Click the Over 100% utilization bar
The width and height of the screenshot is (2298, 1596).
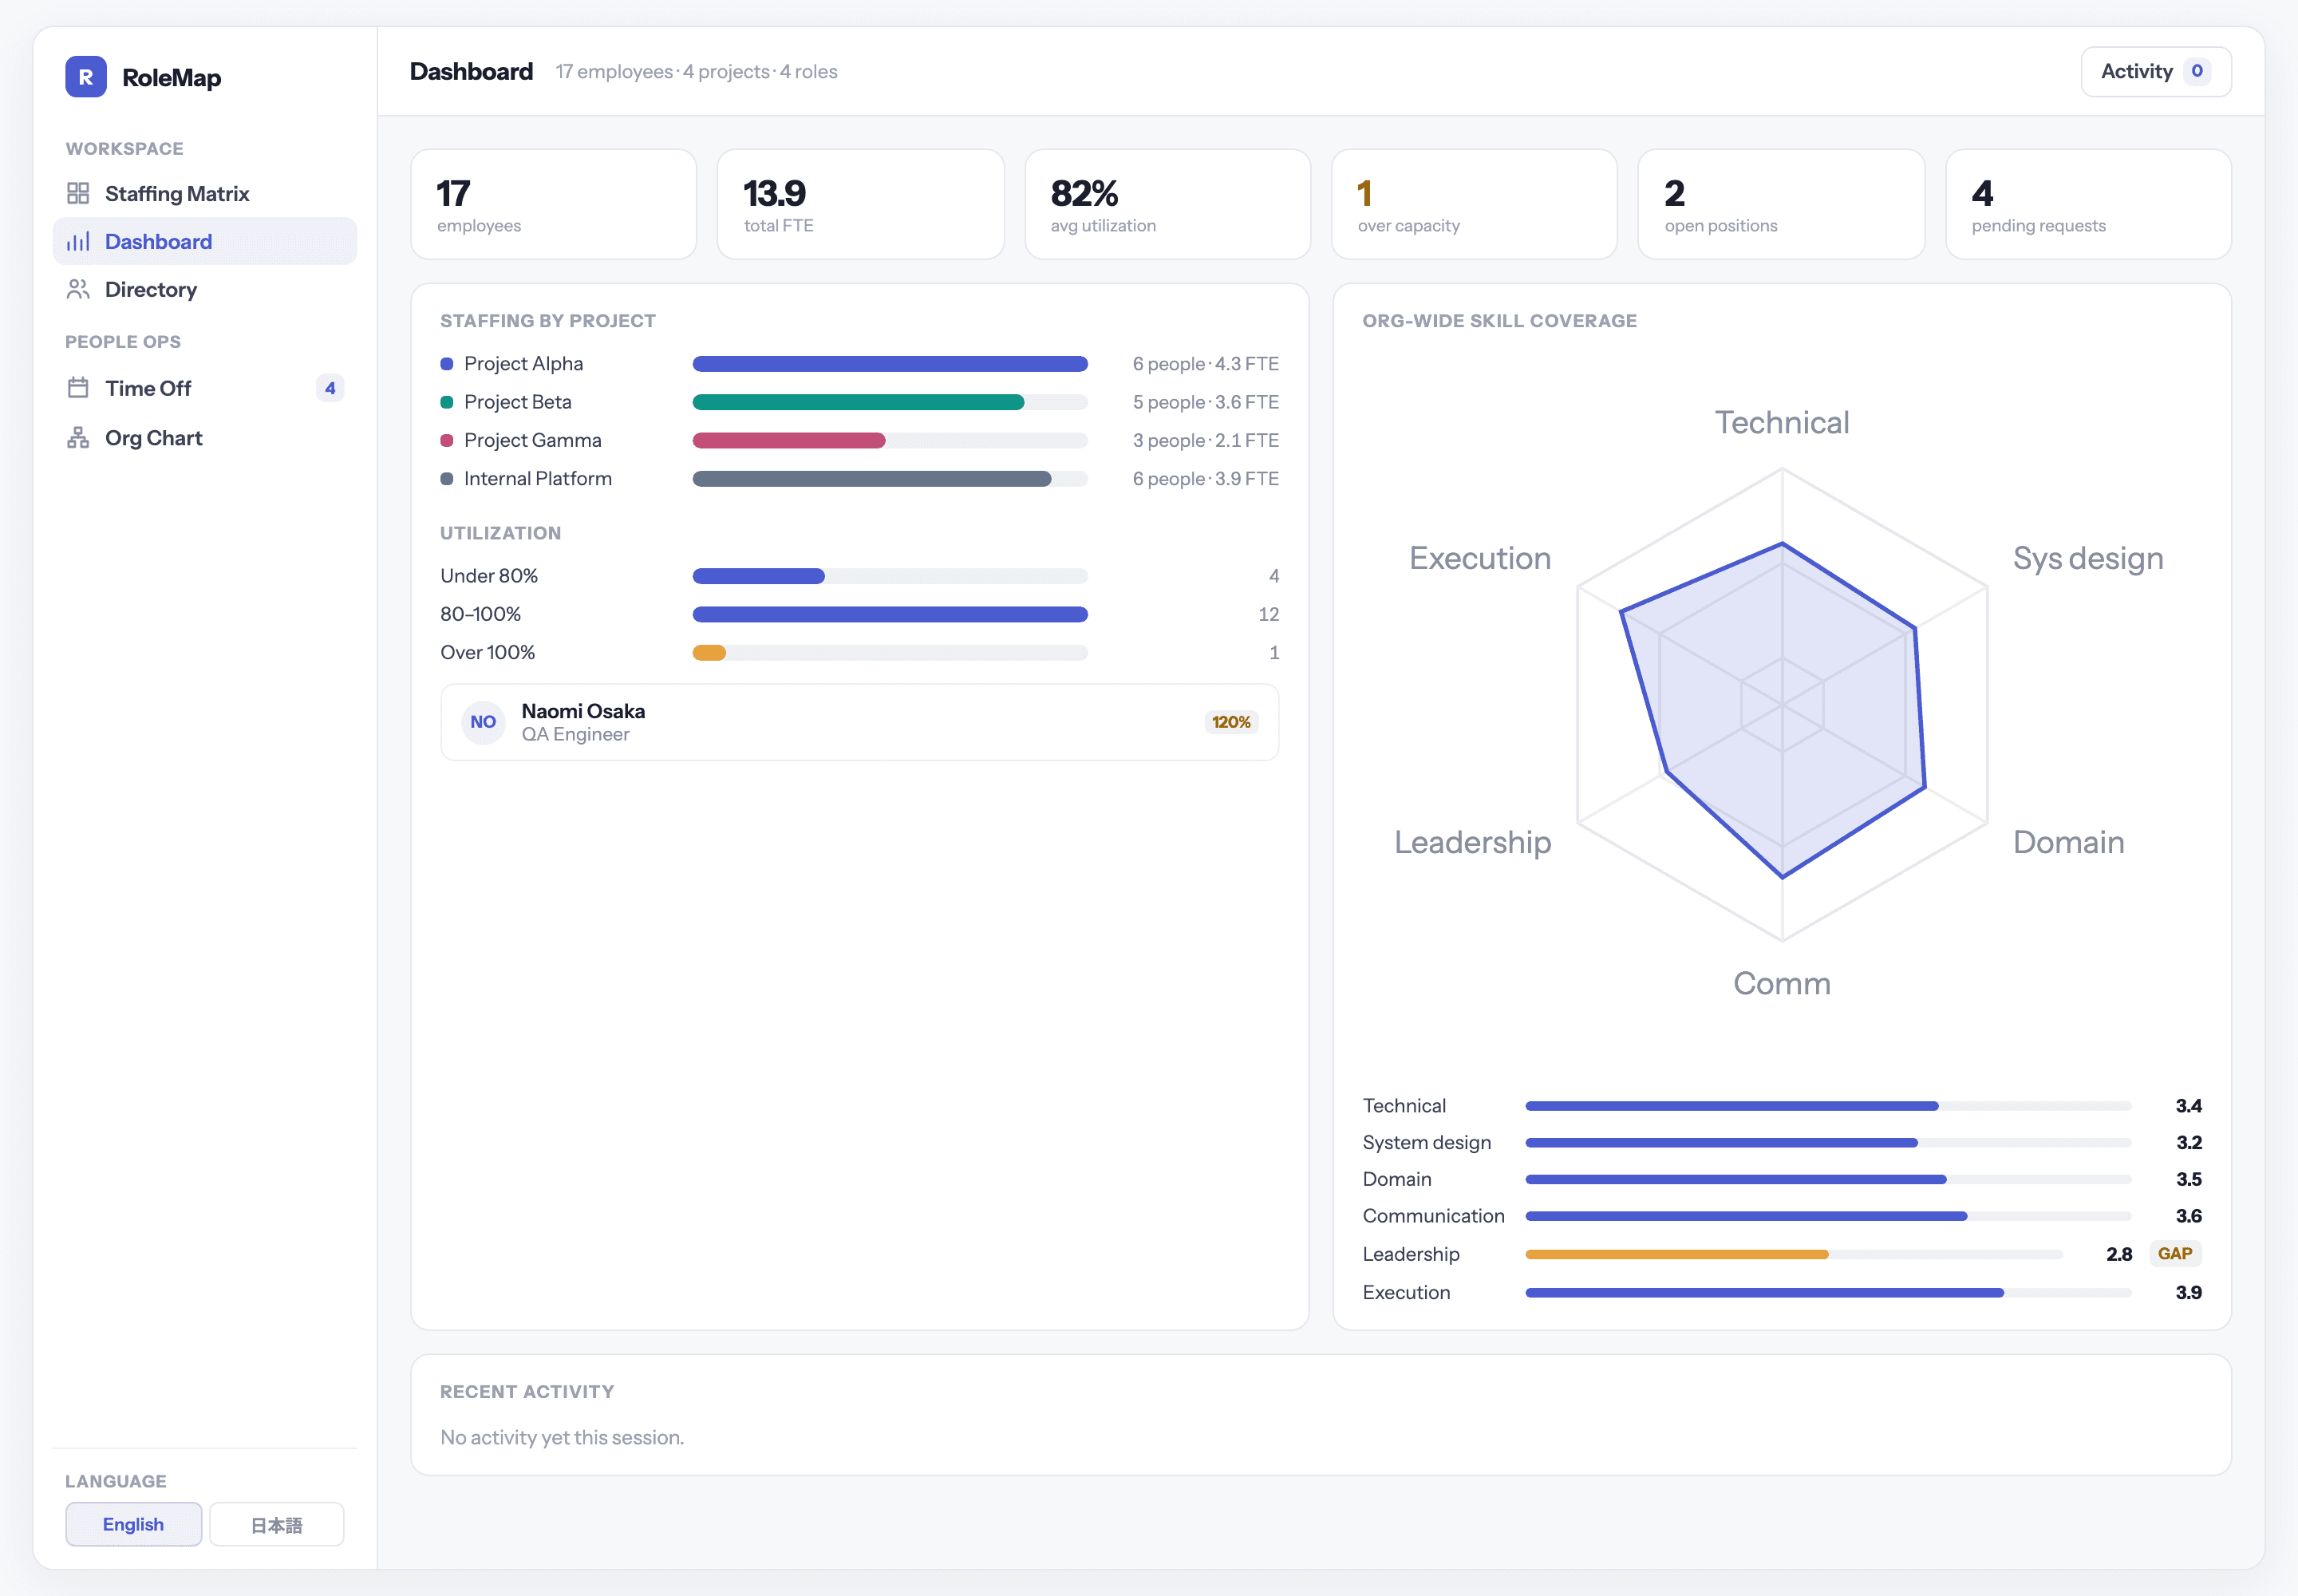tap(890, 653)
